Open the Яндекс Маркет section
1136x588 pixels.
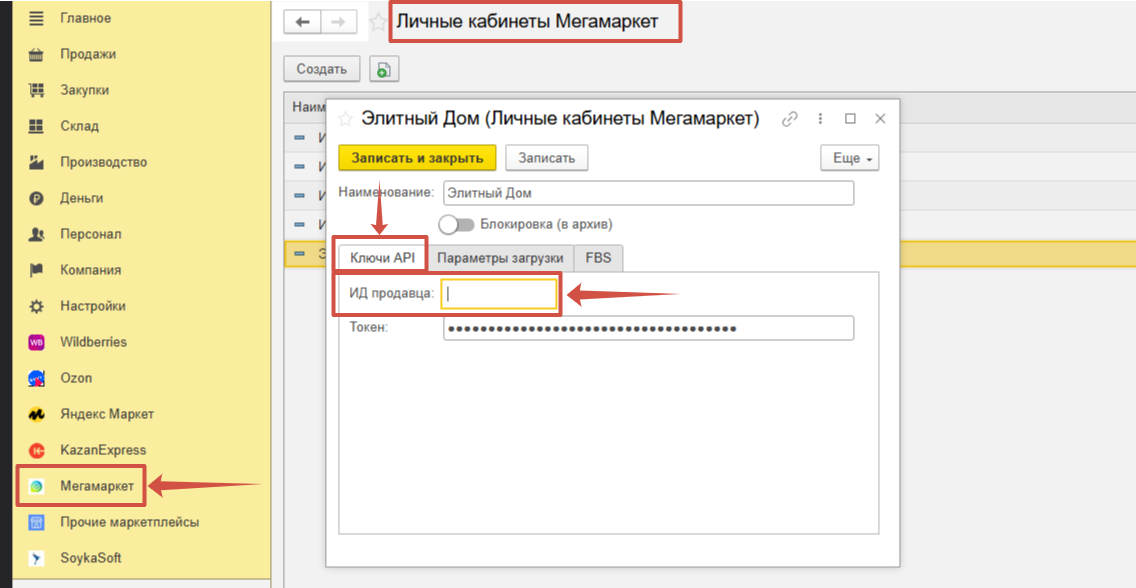(x=107, y=414)
